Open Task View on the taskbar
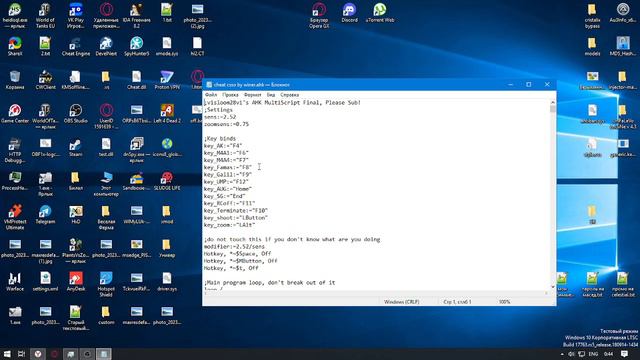Viewport: 640px width, 360px height. point(22,354)
